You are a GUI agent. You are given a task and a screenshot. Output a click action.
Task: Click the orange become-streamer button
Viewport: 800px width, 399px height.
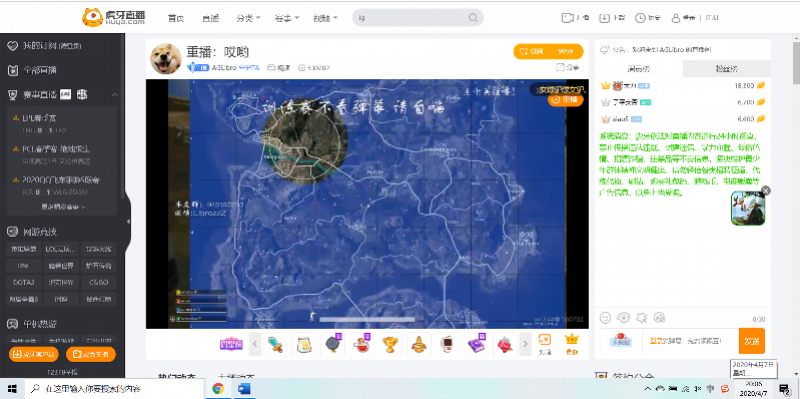click(x=91, y=354)
